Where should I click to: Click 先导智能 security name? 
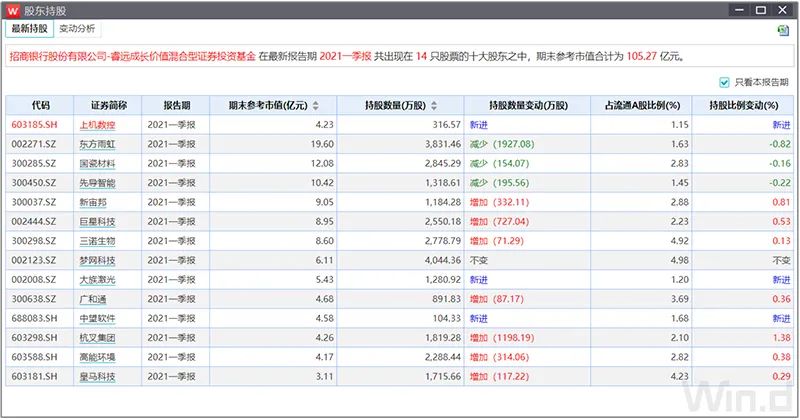97,183
